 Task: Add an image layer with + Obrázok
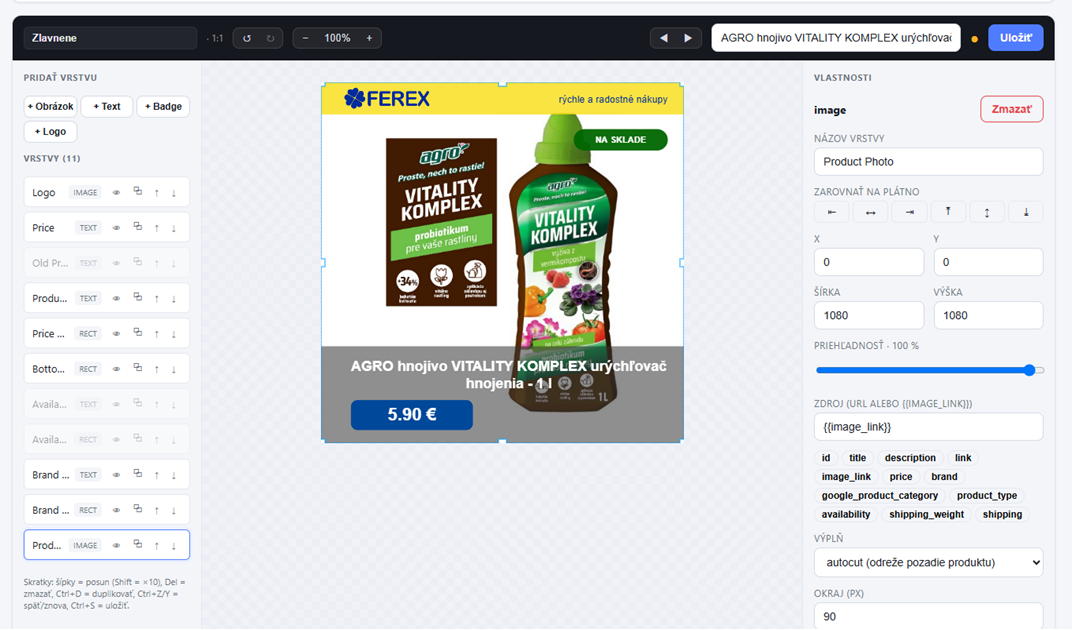point(51,107)
